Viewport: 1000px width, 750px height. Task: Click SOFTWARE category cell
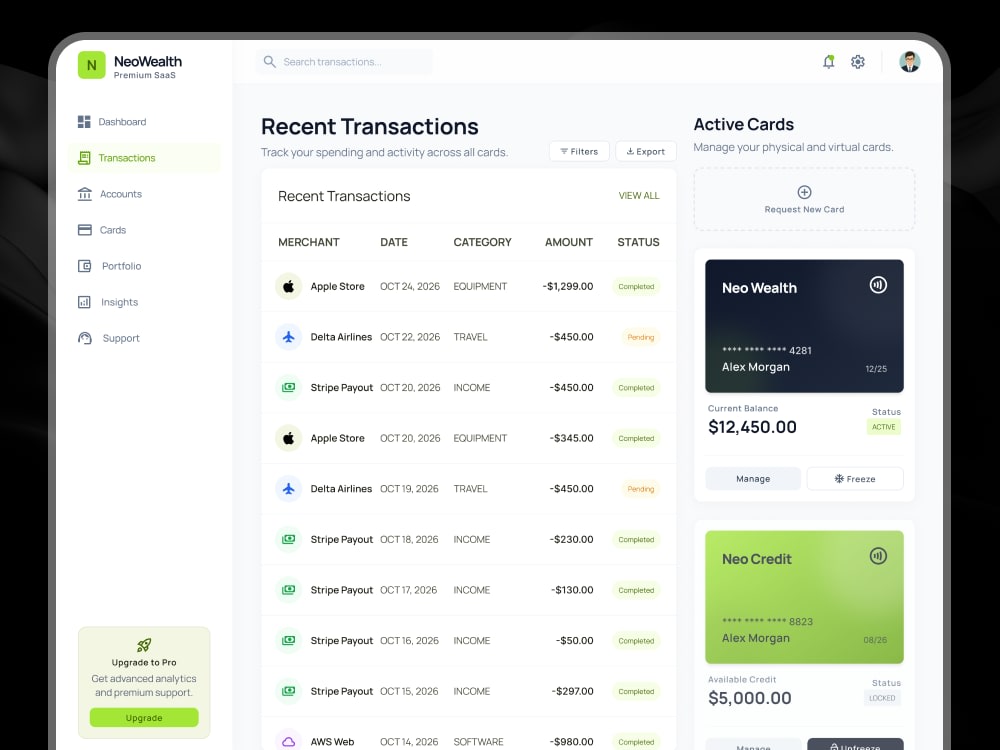pos(478,742)
